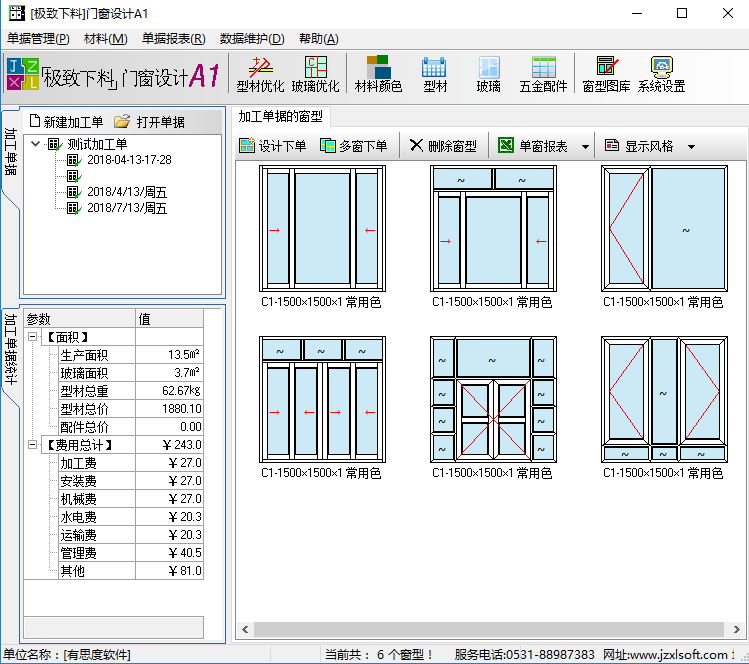749x664 pixels.
Task: Open 五金配件 hardware accessories
Action: tap(544, 74)
